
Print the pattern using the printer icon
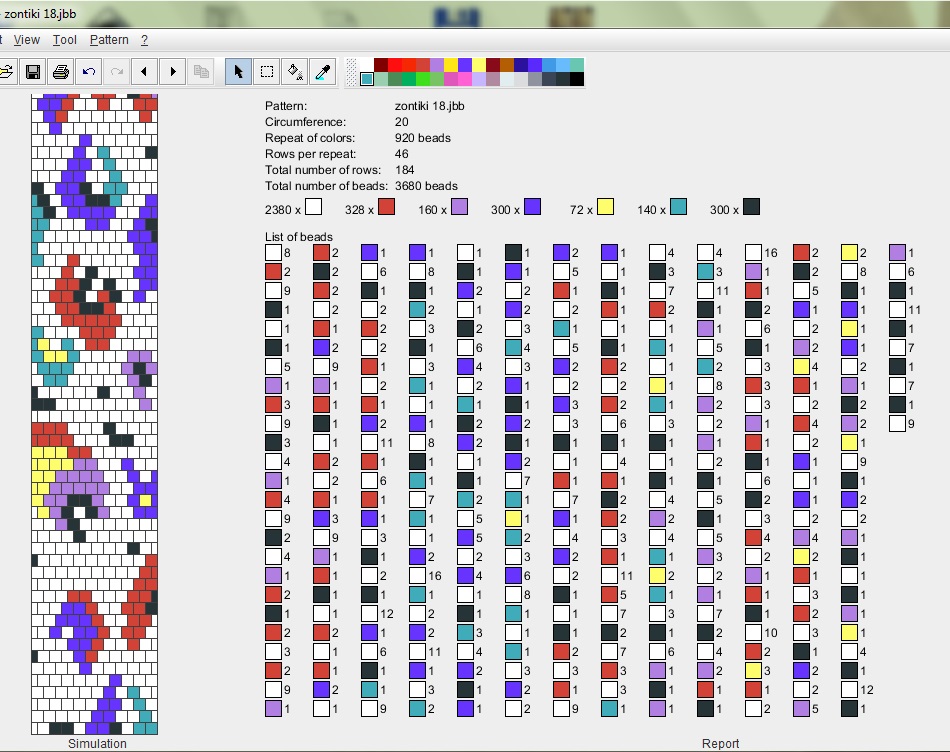click(61, 71)
